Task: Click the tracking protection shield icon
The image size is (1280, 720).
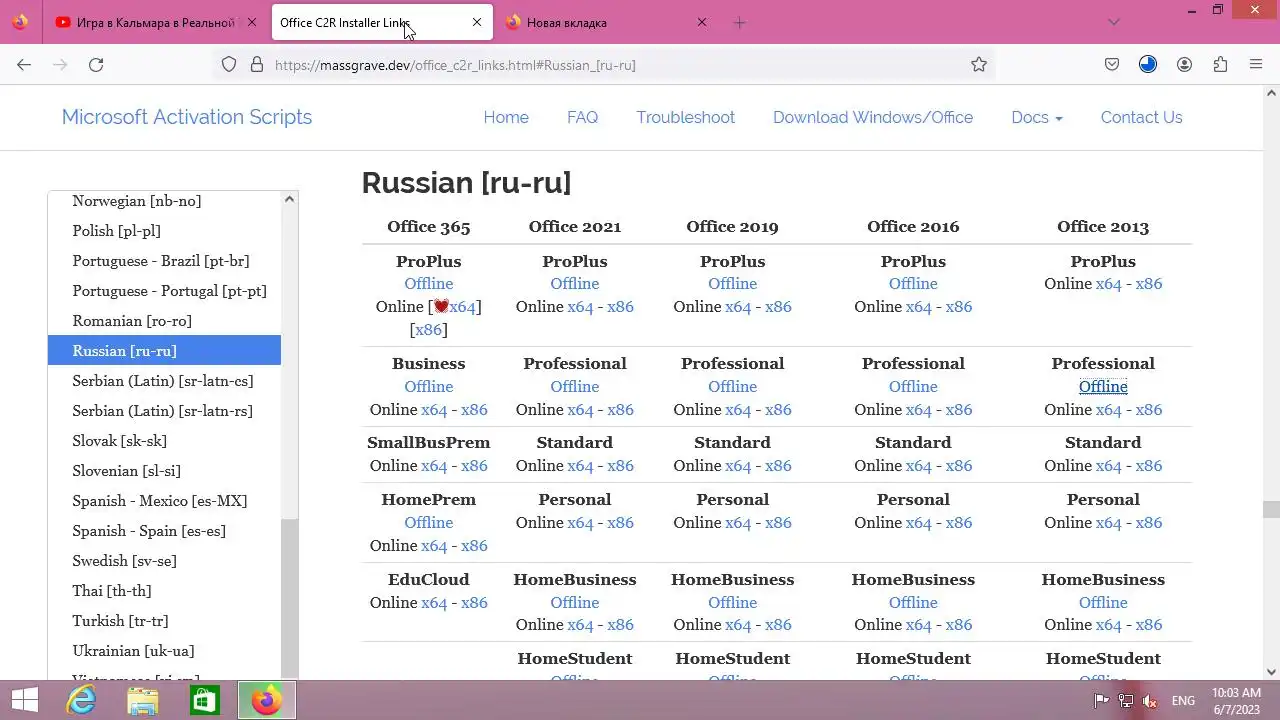Action: pyautogui.click(x=229, y=65)
